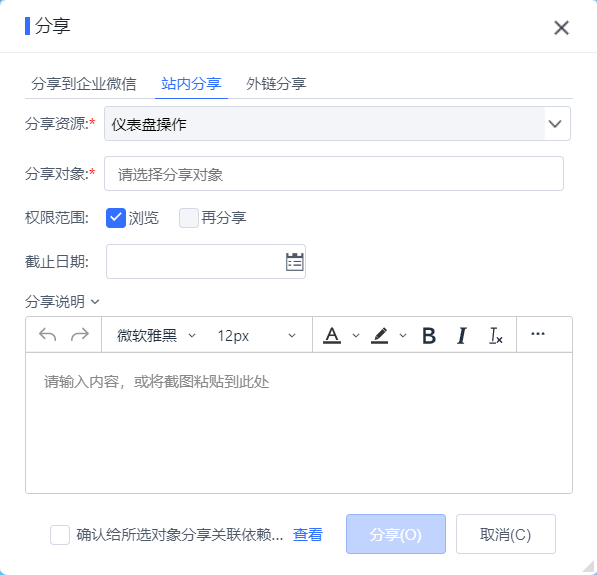Click the 取消(C) button

506,534
